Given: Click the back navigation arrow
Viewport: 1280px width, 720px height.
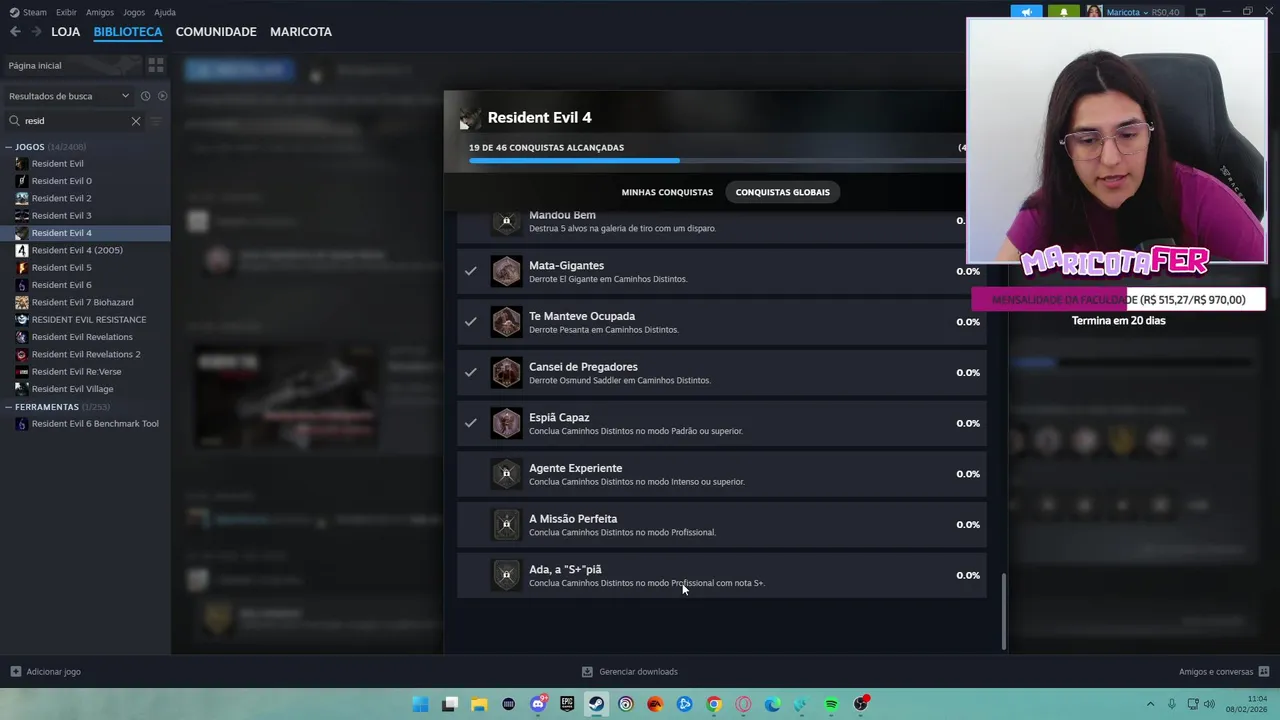Looking at the screenshot, I should pyautogui.click(x=15, y=32).
